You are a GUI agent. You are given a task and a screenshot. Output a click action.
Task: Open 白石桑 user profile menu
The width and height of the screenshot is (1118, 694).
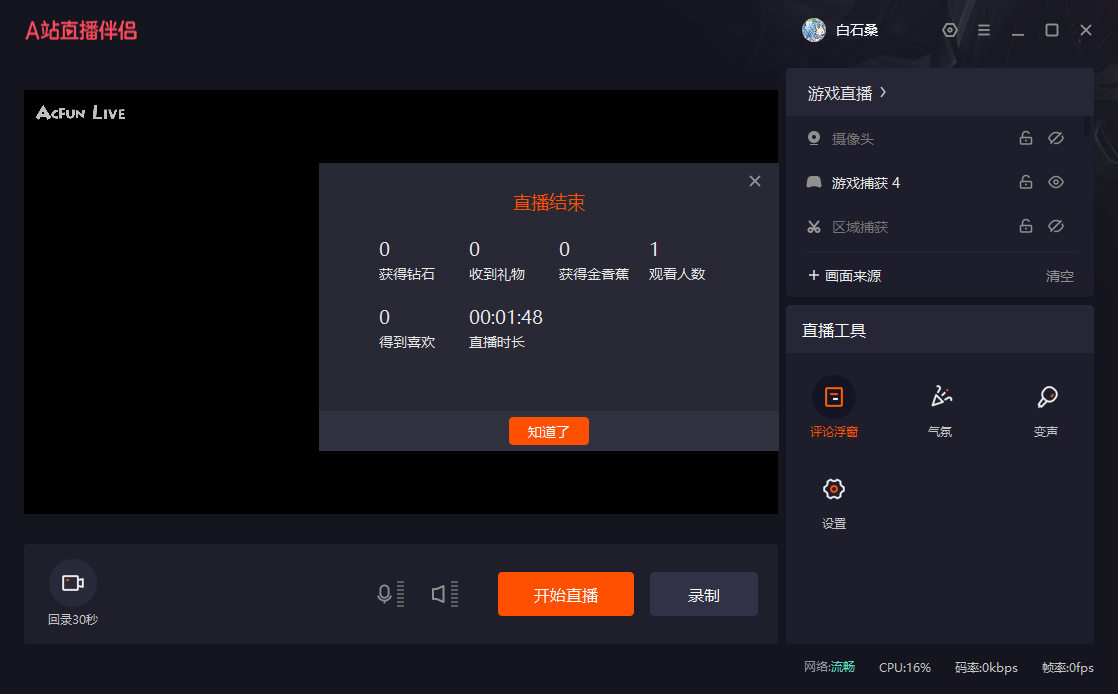click(x=841, y=30)
